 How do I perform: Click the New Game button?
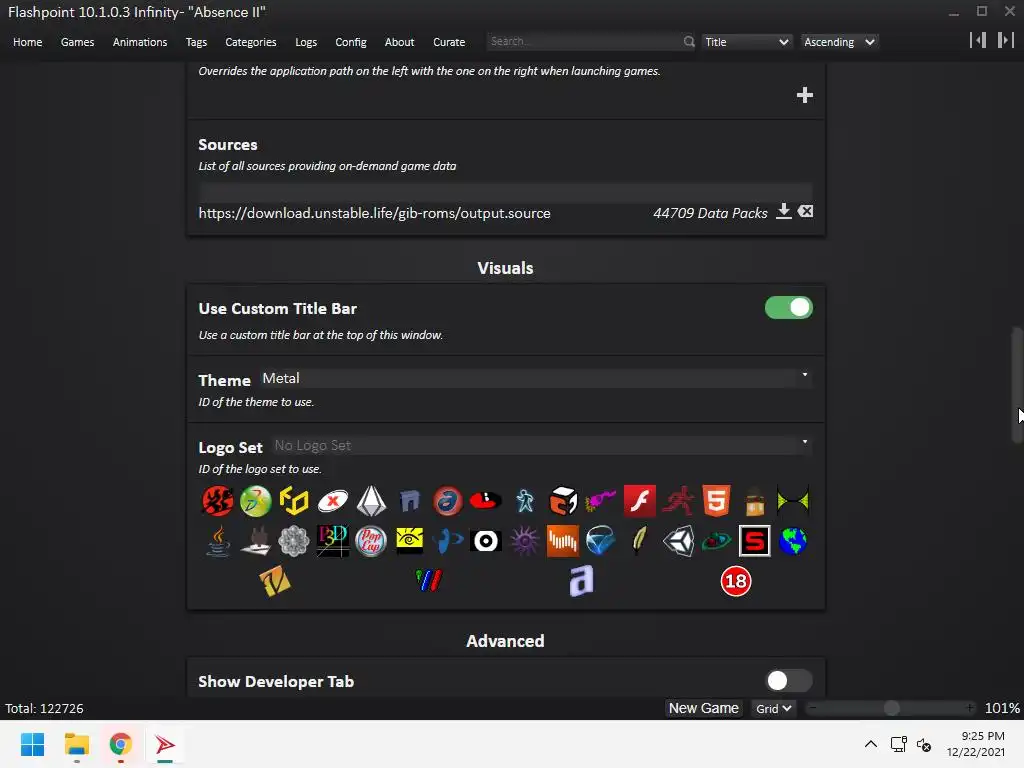703,709
